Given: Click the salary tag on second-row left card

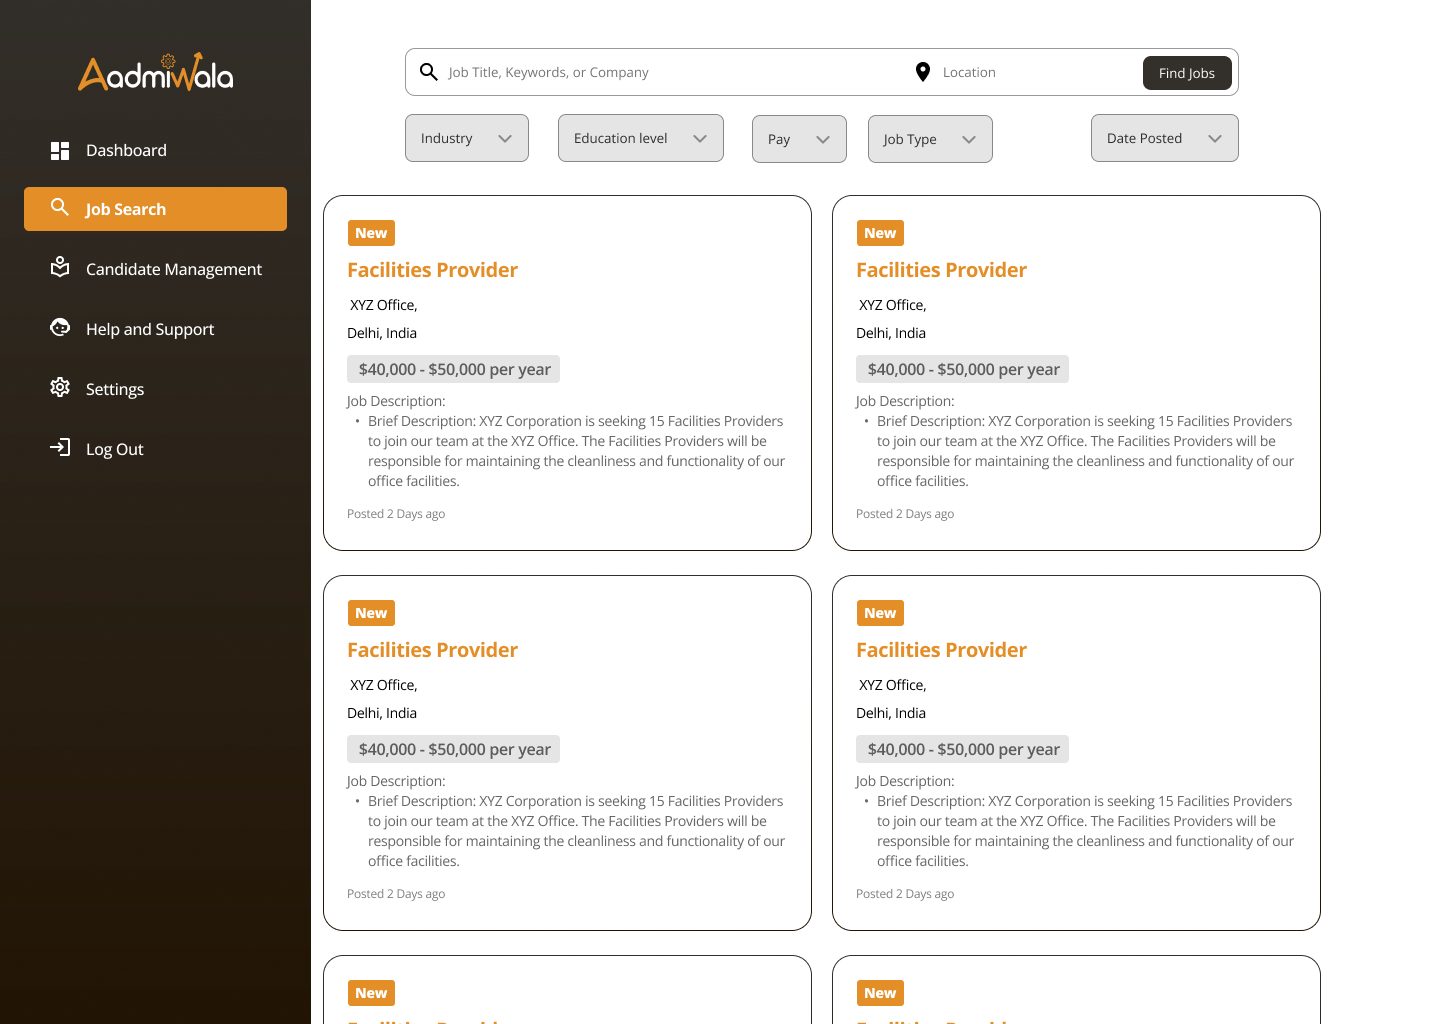Looking at the screenshot, I should [x=453, y=749].
